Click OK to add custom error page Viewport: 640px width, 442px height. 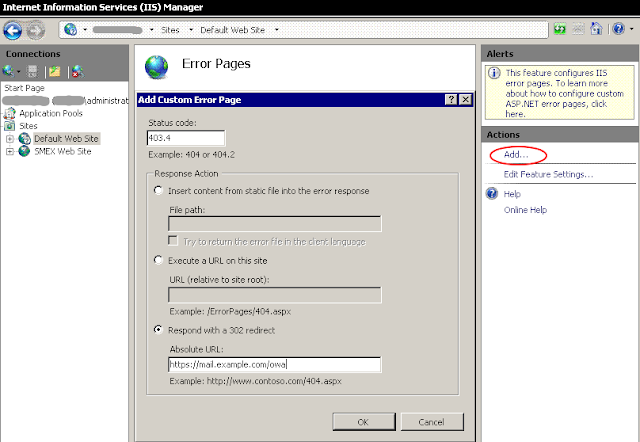tap(364, 422)
